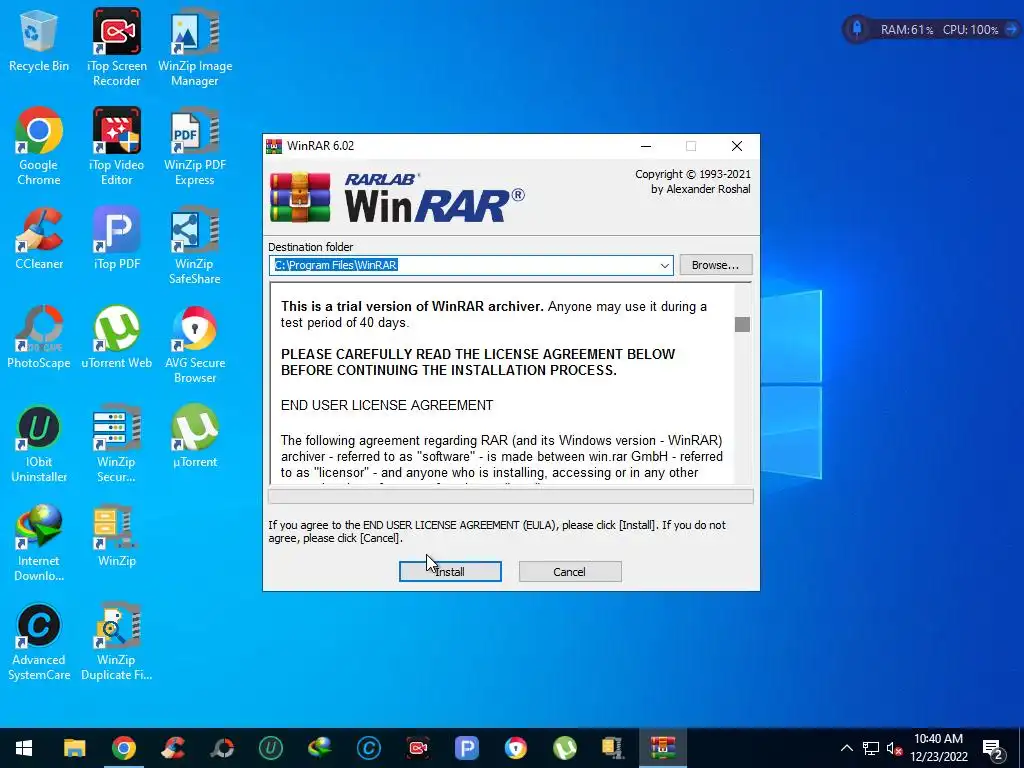This screenshot has height=768, width=1024.
Task: Select WinZip desktop shortcut
Action: click(x=116, y=536)
